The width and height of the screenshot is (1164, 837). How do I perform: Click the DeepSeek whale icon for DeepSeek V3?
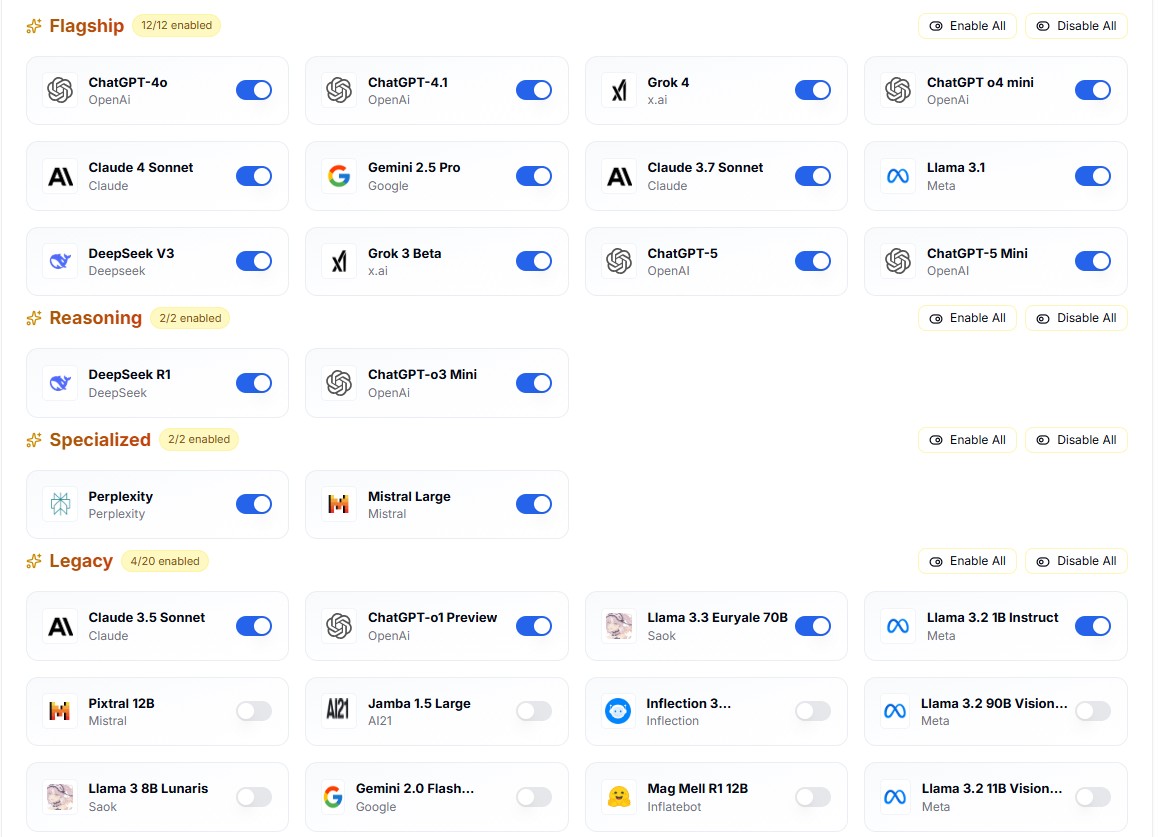[60, 262]
